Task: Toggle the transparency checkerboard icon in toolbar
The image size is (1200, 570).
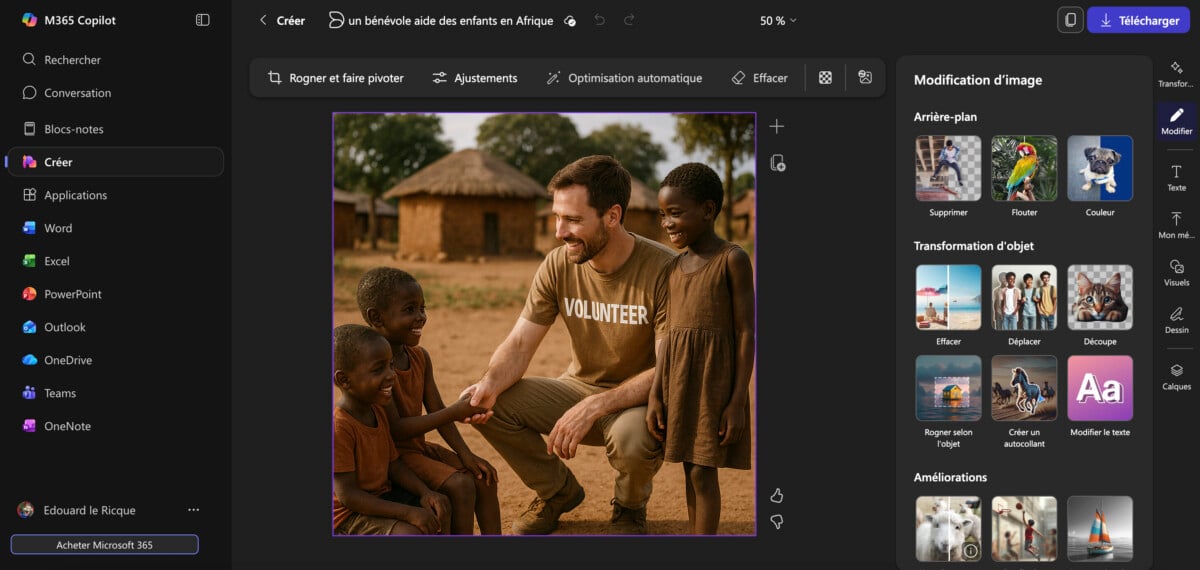Action: coord(825,78)
